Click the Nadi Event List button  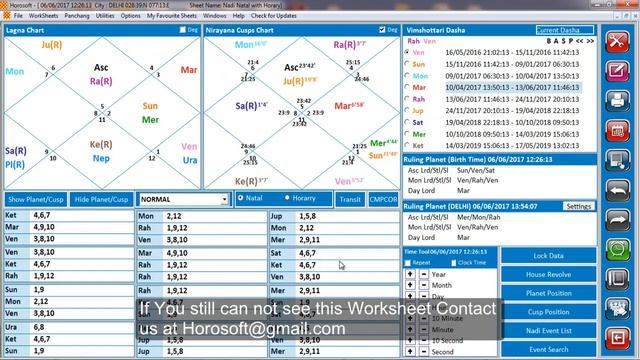[x=548, y=331]
